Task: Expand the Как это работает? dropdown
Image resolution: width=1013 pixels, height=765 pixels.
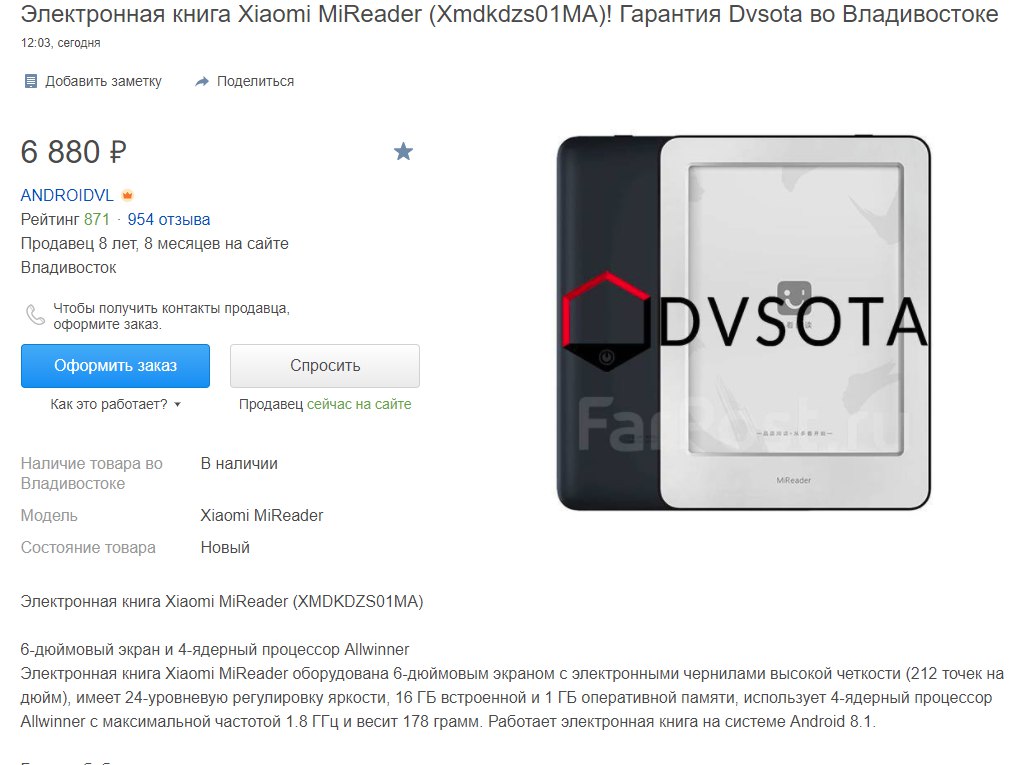Action: pos(116,404)
